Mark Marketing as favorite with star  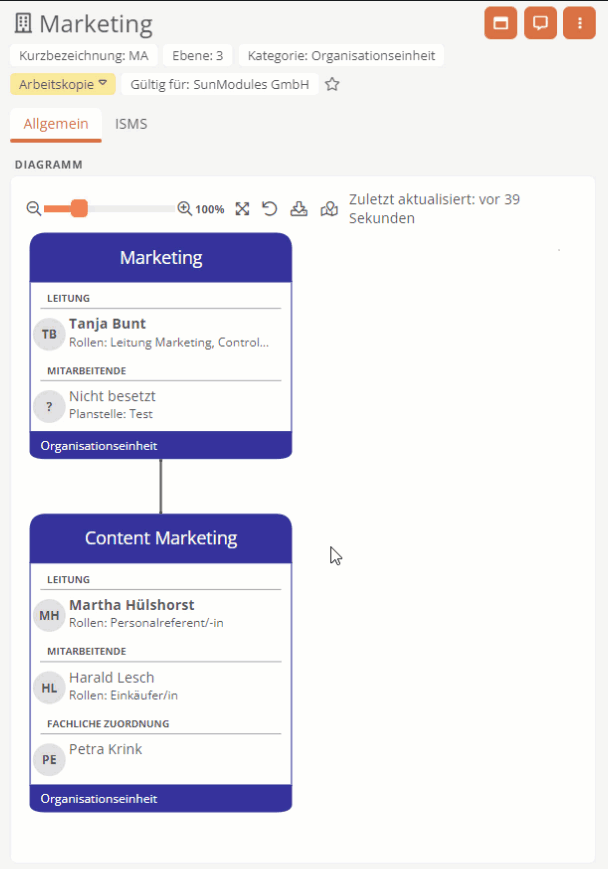pyautogui.click(x=332, y=84)
